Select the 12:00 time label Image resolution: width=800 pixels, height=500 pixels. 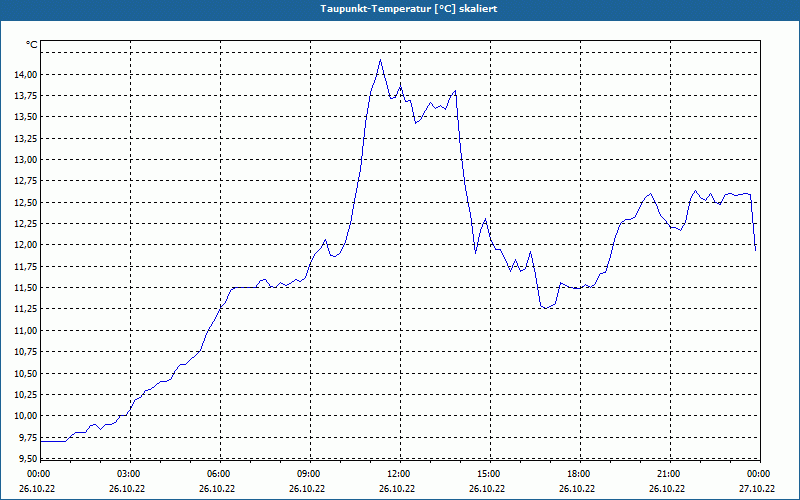pos(399,474)
